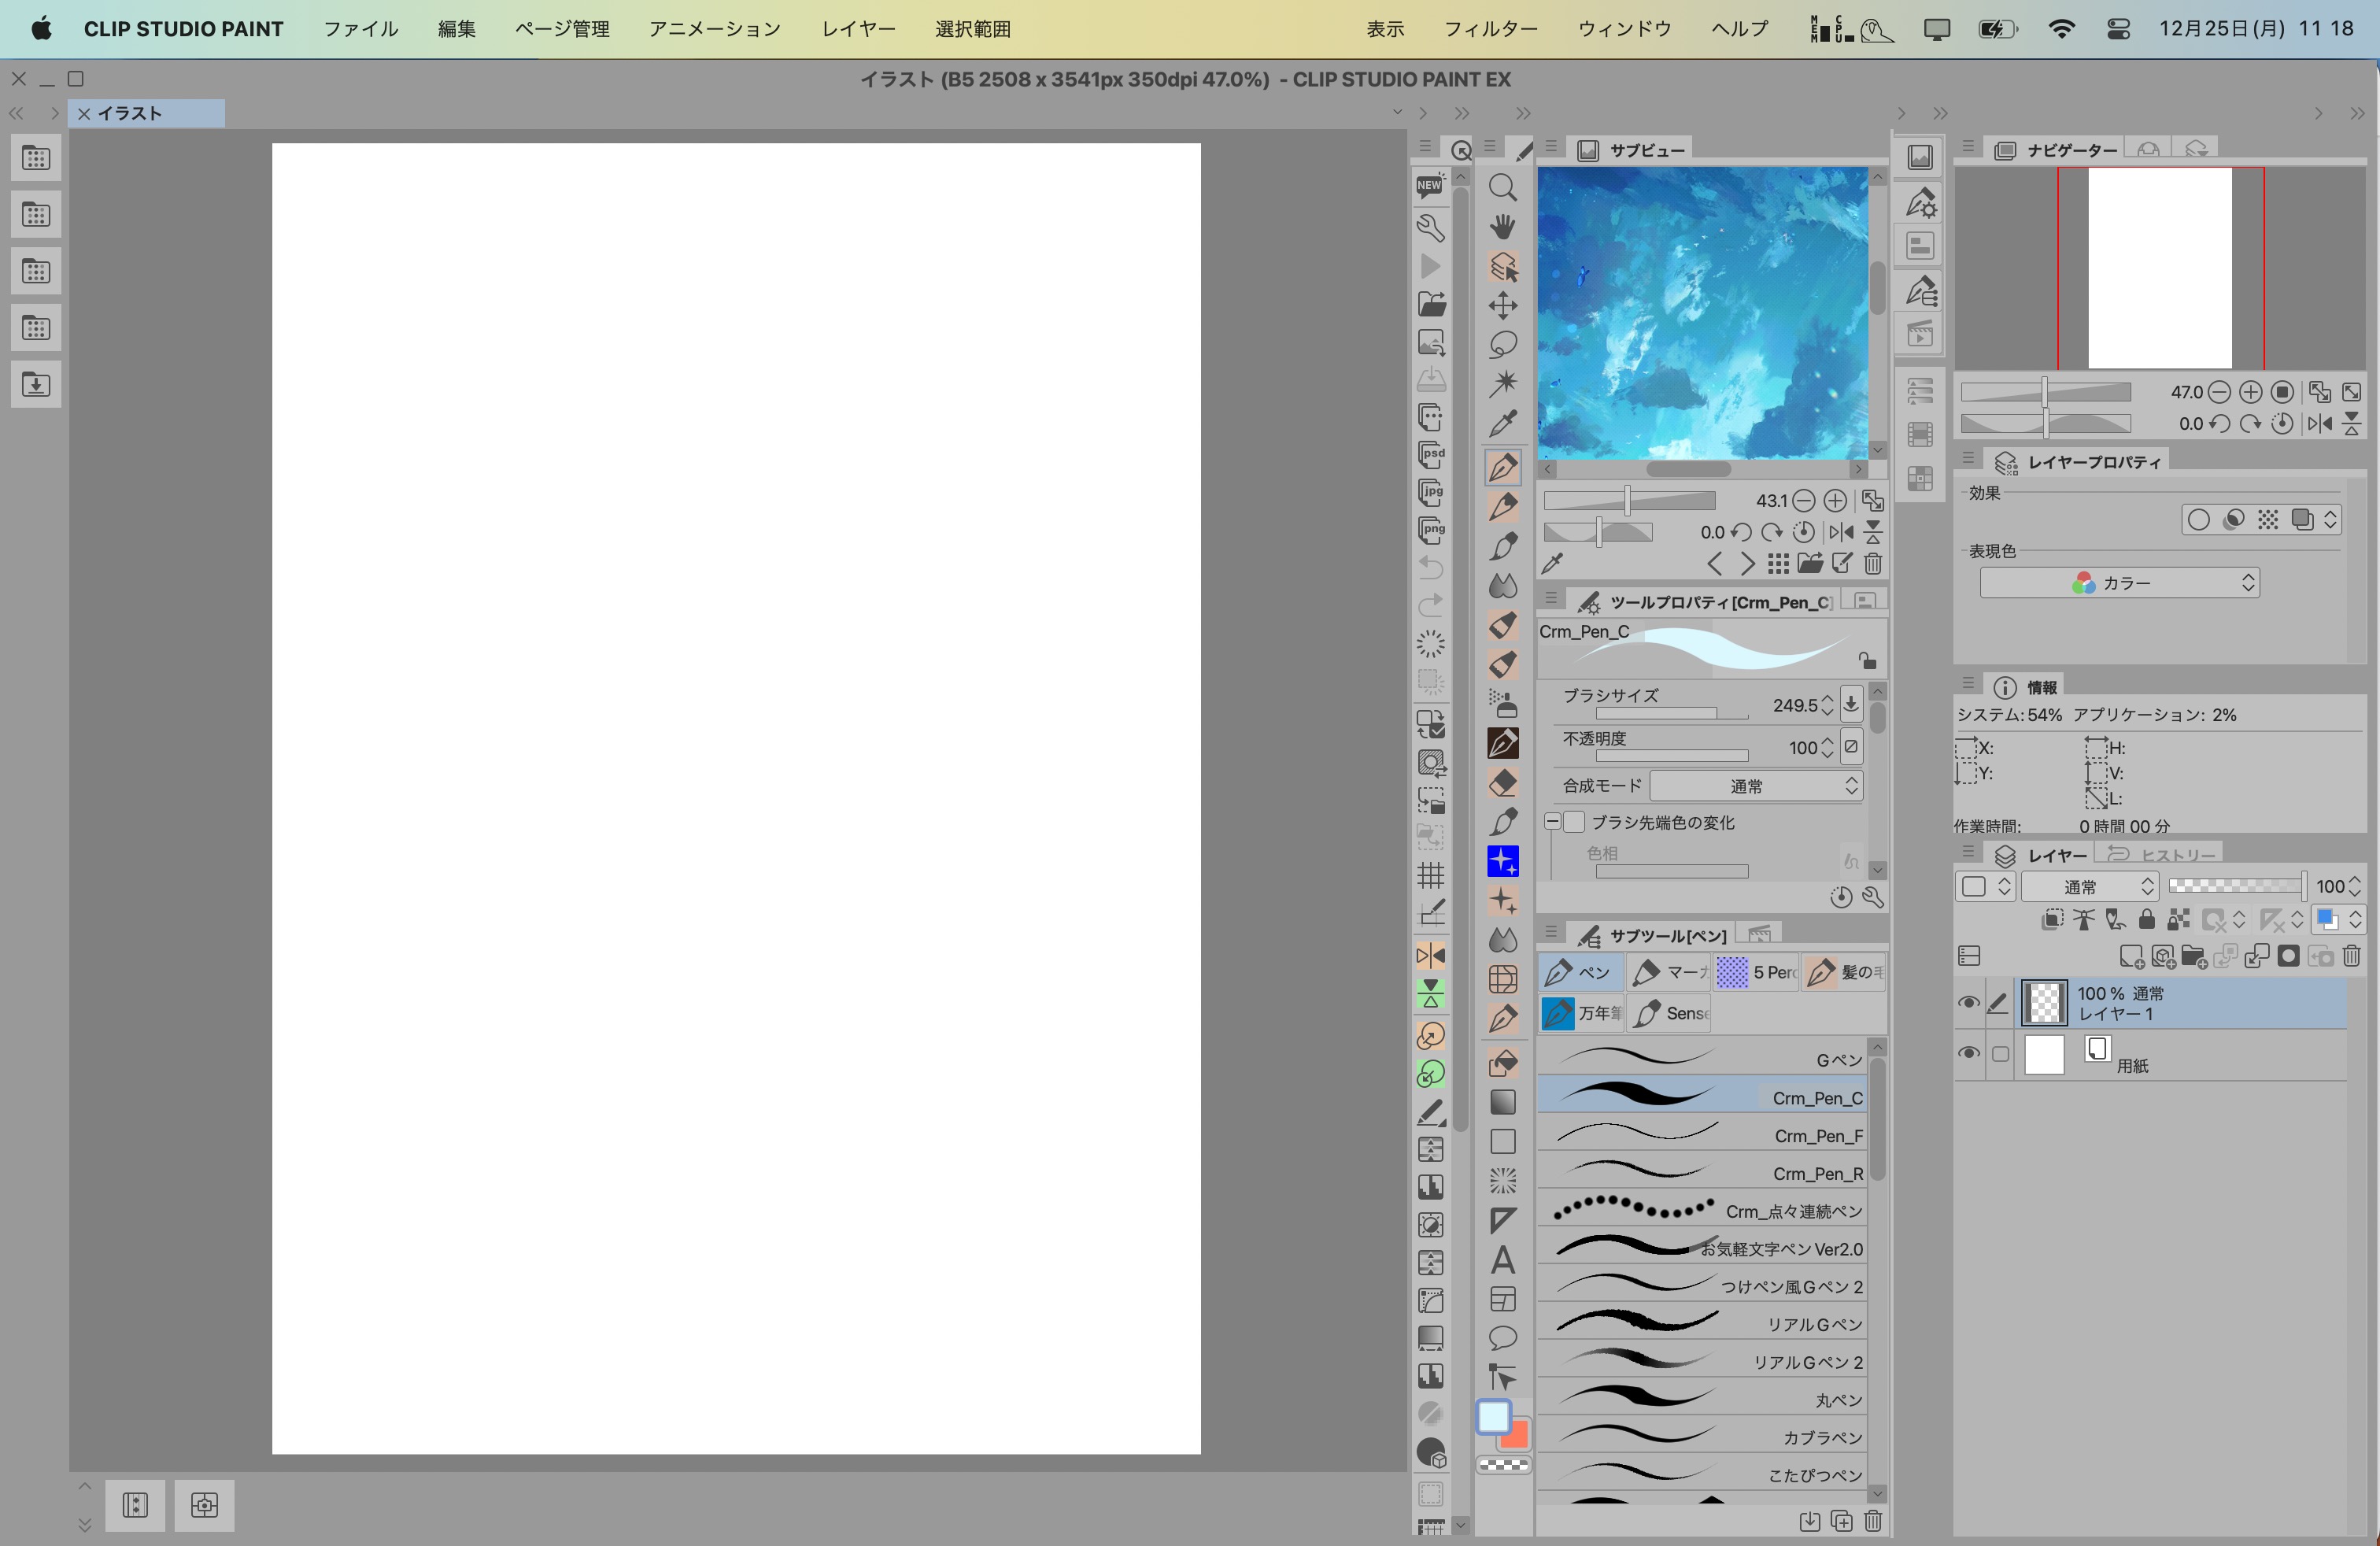Select the Eraser tool

point(1502,782)
